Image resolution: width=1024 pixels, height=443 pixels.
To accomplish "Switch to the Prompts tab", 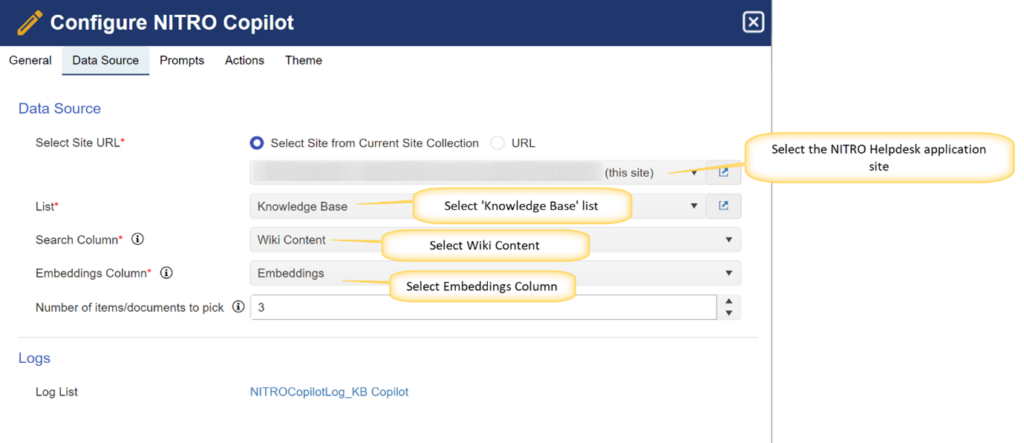I will click(x=182, y=60).
